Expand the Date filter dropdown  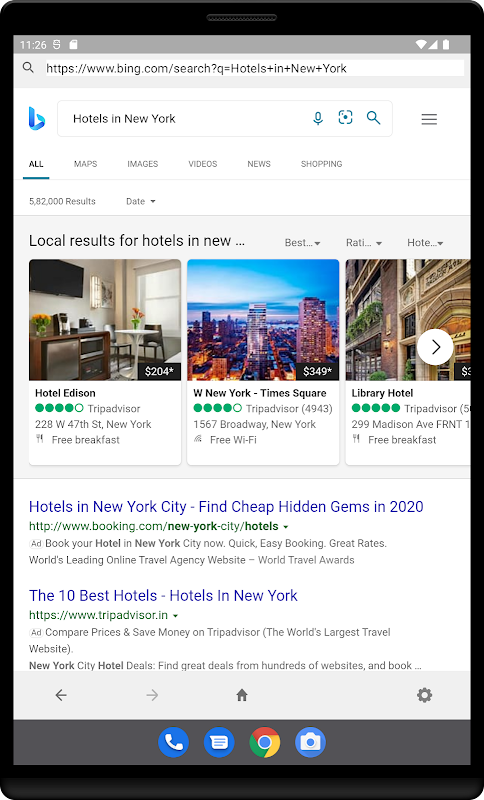141,202
